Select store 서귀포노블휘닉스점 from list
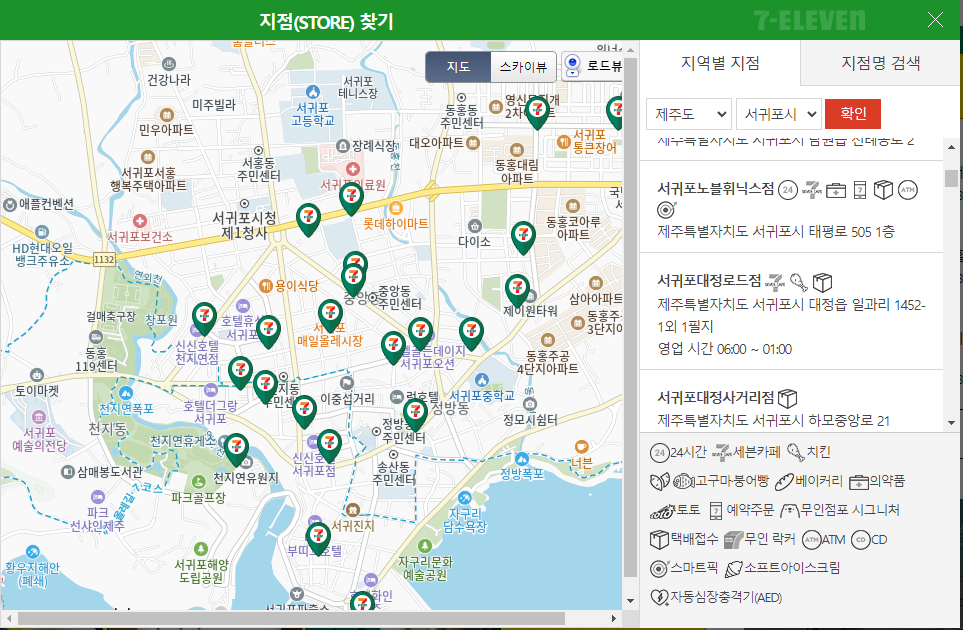963x630 pixels. click(715, 189)
